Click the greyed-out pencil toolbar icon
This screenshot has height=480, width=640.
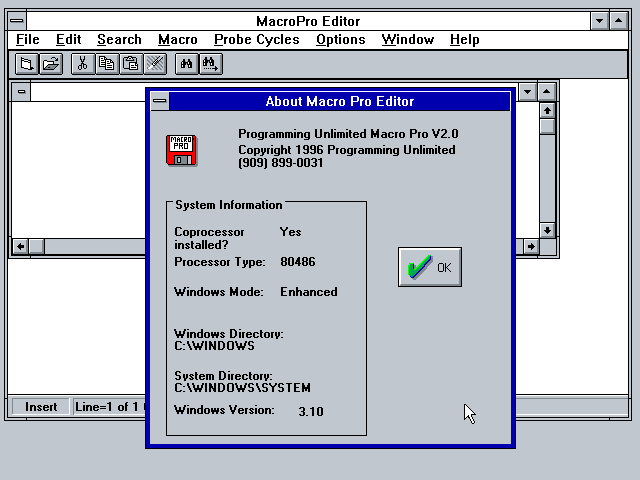click(x=155, y=64)
